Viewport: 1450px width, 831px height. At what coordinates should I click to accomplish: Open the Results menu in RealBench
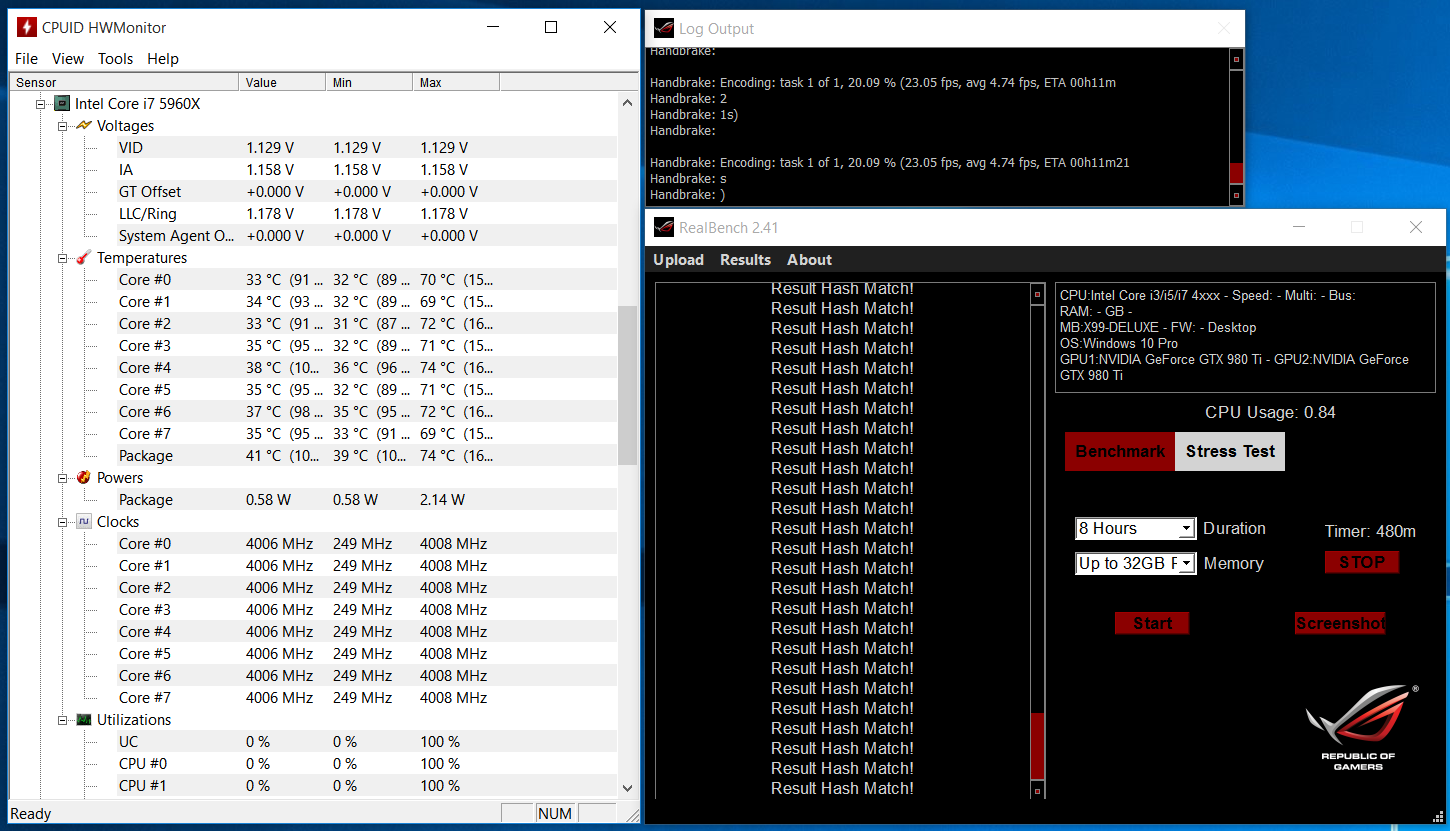click(745, 260)
